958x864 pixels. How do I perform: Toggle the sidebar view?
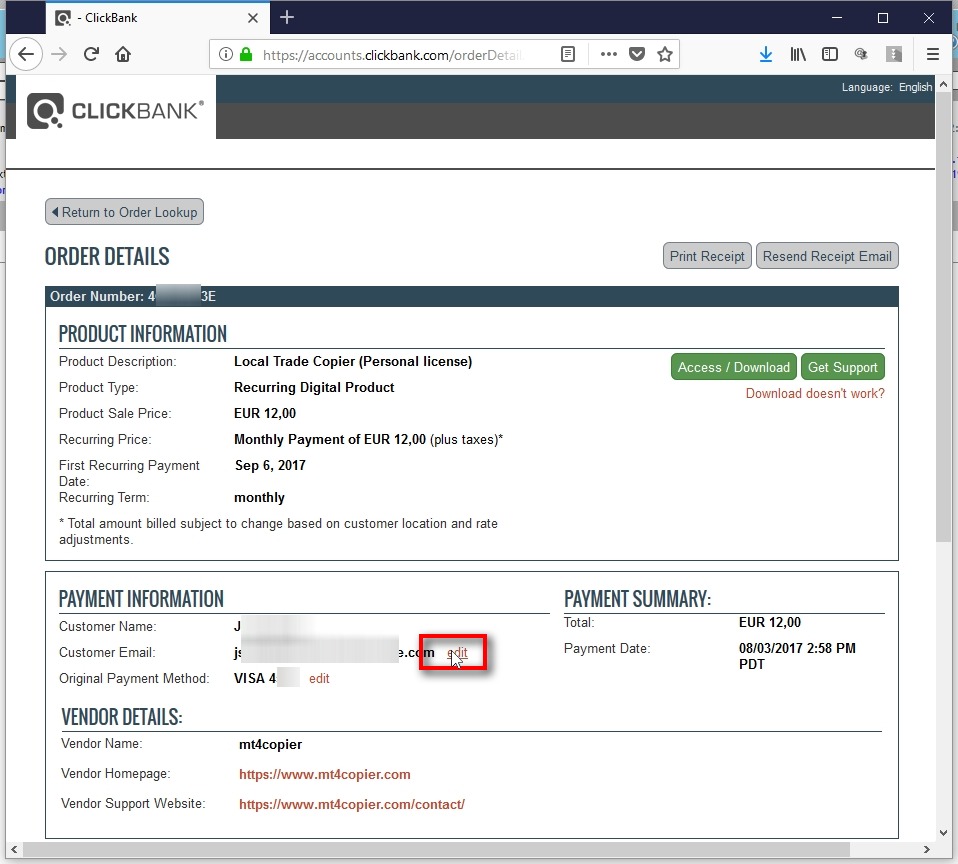pos(830,54)
